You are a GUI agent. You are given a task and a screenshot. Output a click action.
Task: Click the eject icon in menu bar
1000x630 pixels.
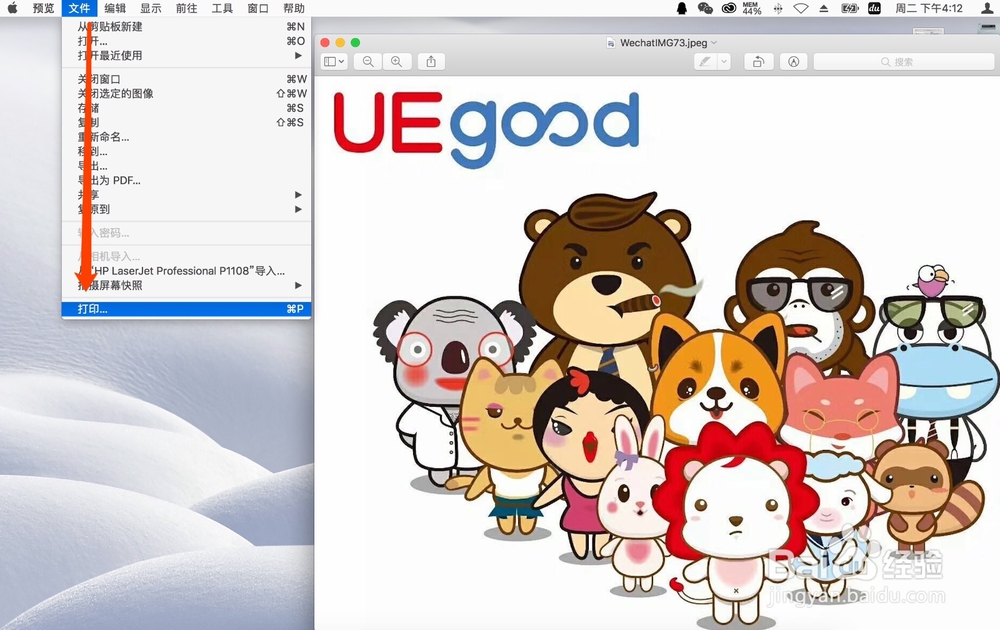click(x=824, y=8)
